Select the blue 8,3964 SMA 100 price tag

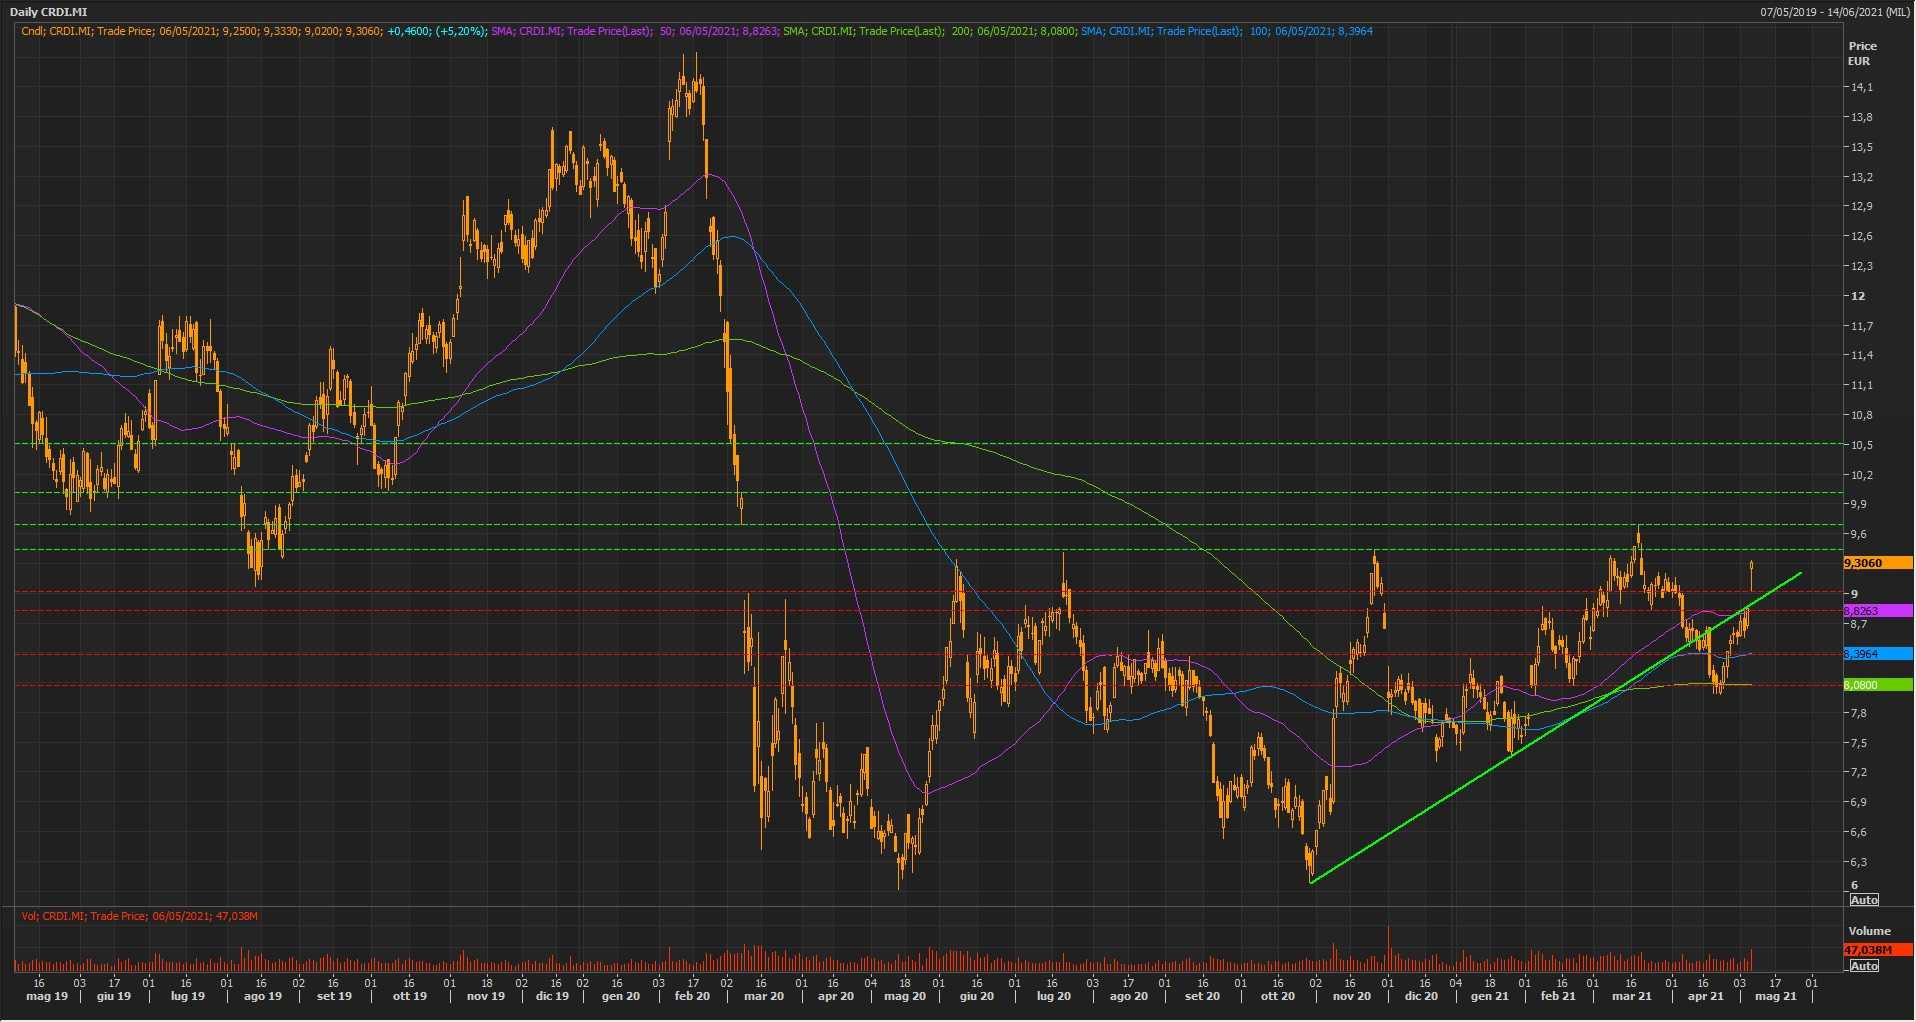(1876, 654)
